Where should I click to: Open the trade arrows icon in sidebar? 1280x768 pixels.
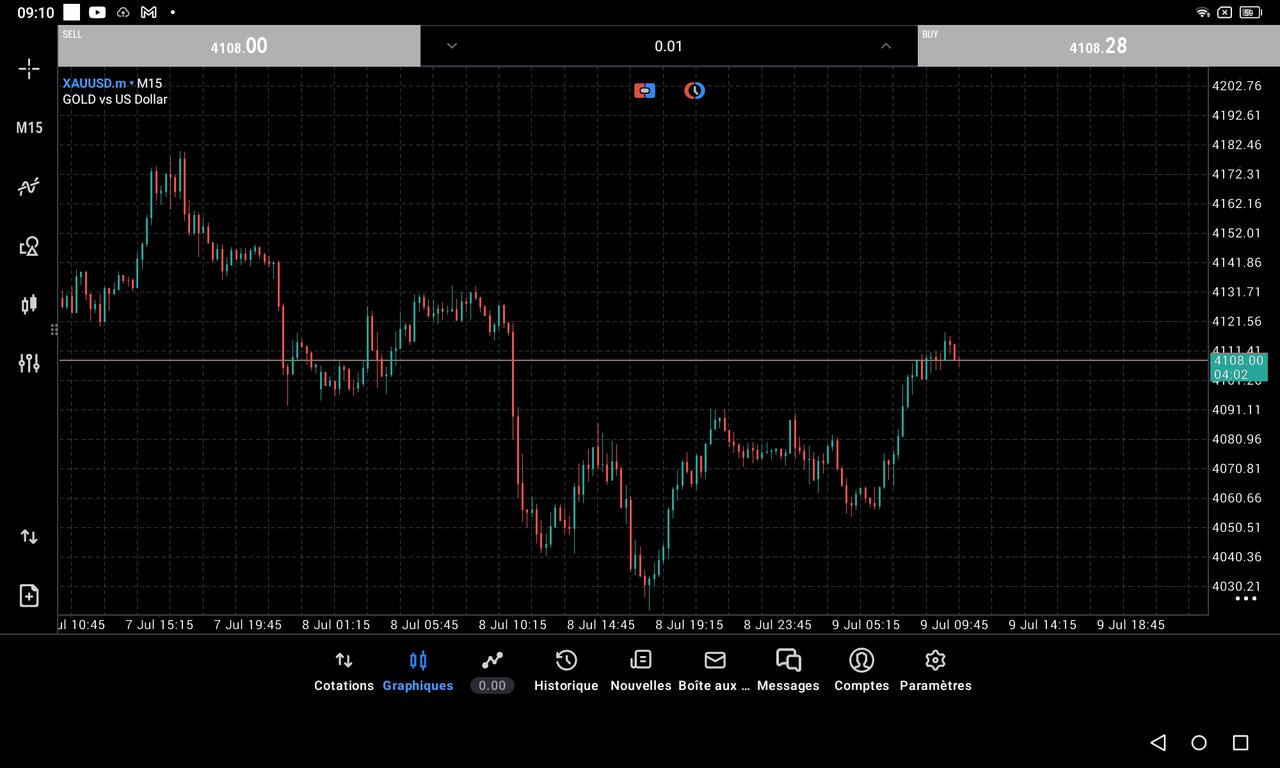[29, 537]
